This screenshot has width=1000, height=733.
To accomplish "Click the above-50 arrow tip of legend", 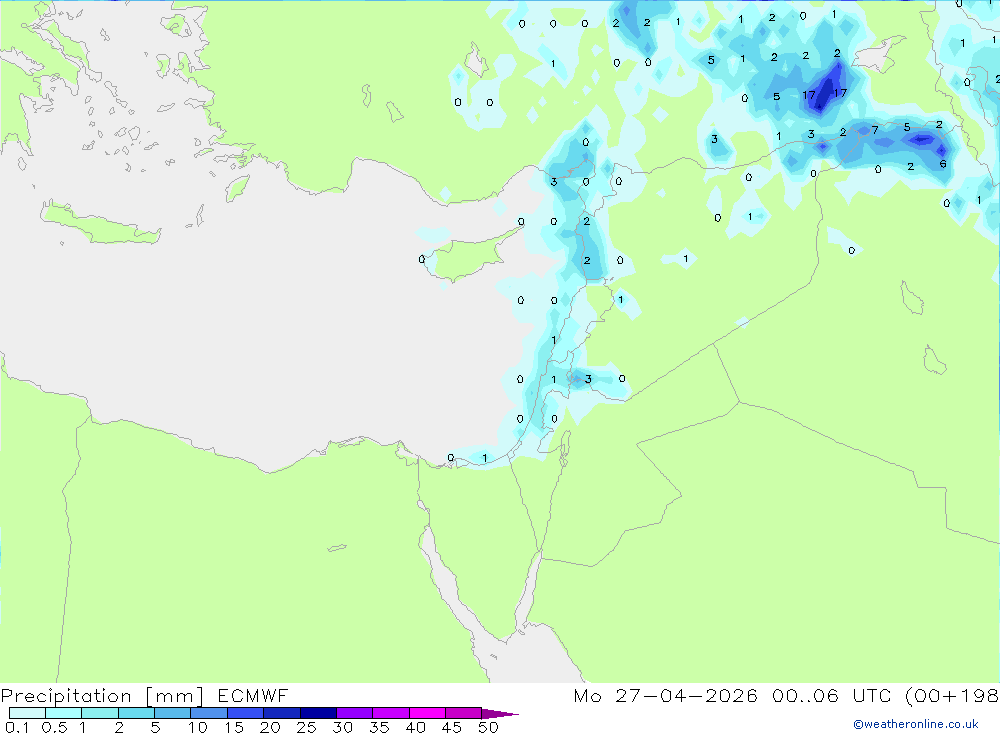I will (x=500, y=713).
